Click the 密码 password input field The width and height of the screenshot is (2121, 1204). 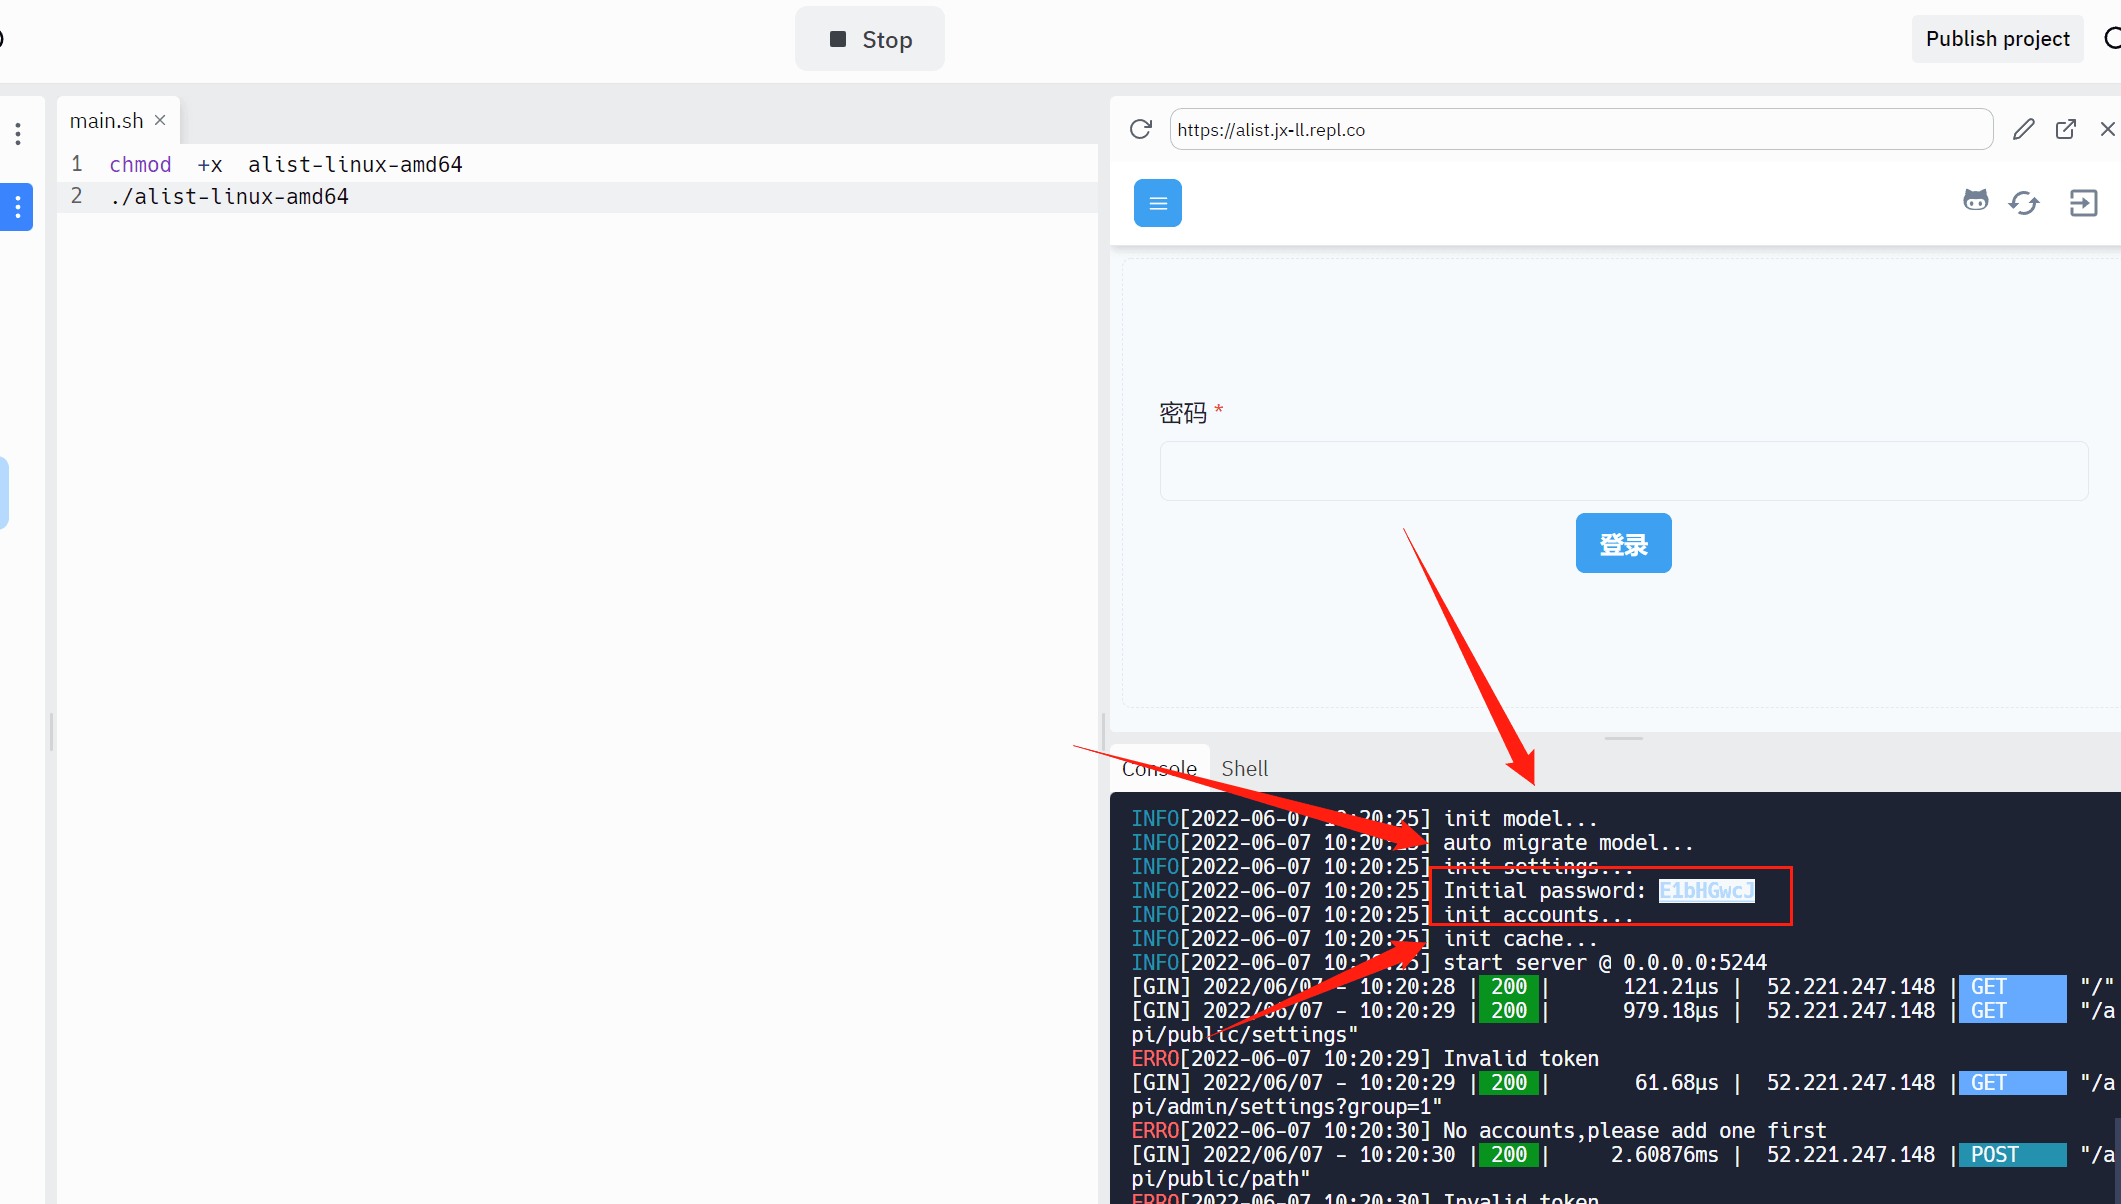click(1624, 471)
